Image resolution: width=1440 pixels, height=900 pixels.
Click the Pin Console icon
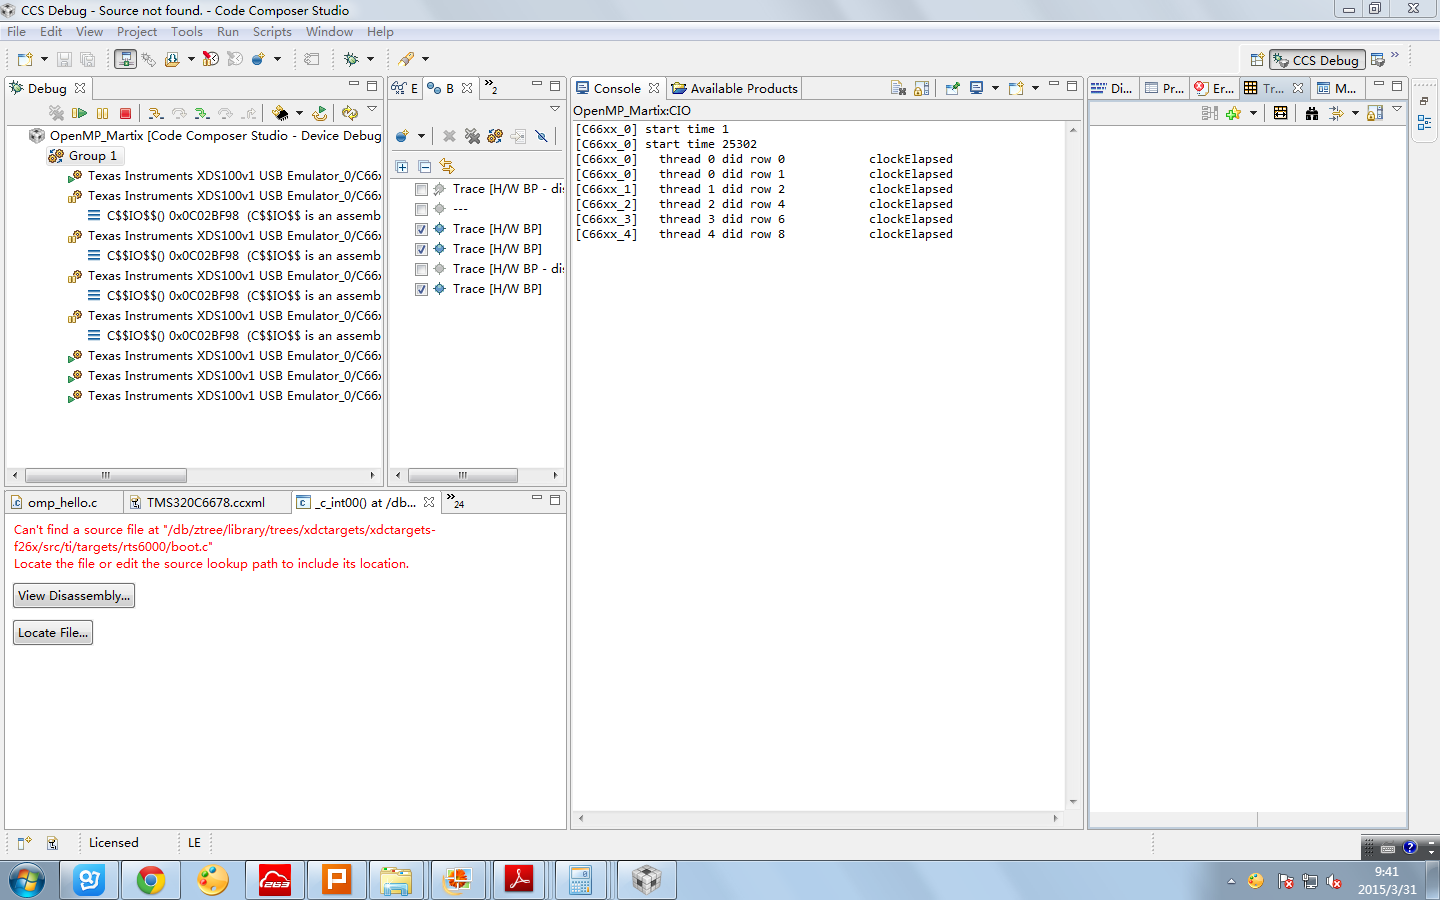(x=952, y=88)
